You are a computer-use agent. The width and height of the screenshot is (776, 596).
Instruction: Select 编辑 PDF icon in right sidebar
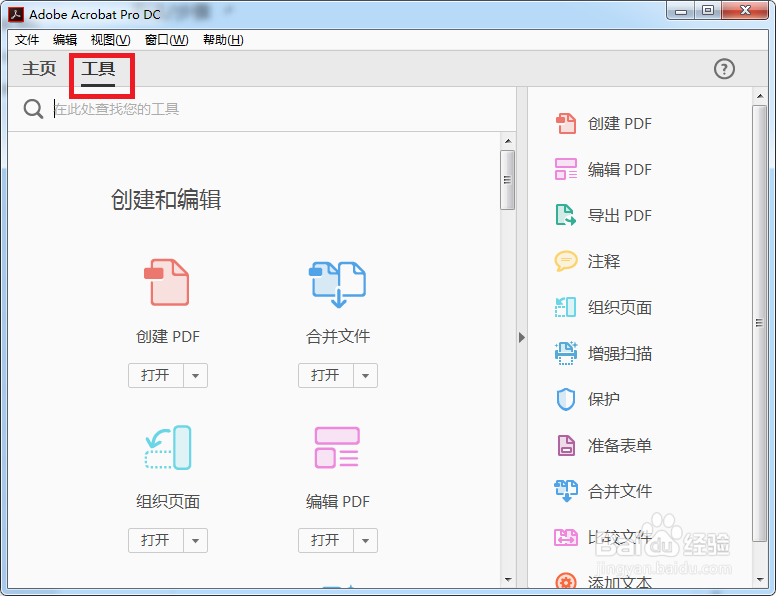point(566,169)
